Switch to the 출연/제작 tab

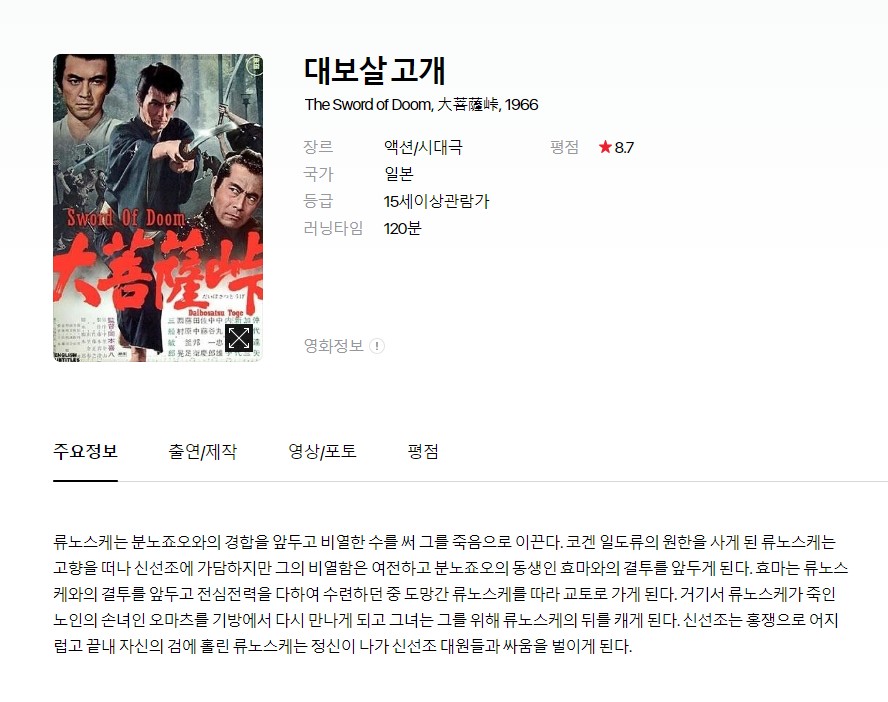point(203,451)
